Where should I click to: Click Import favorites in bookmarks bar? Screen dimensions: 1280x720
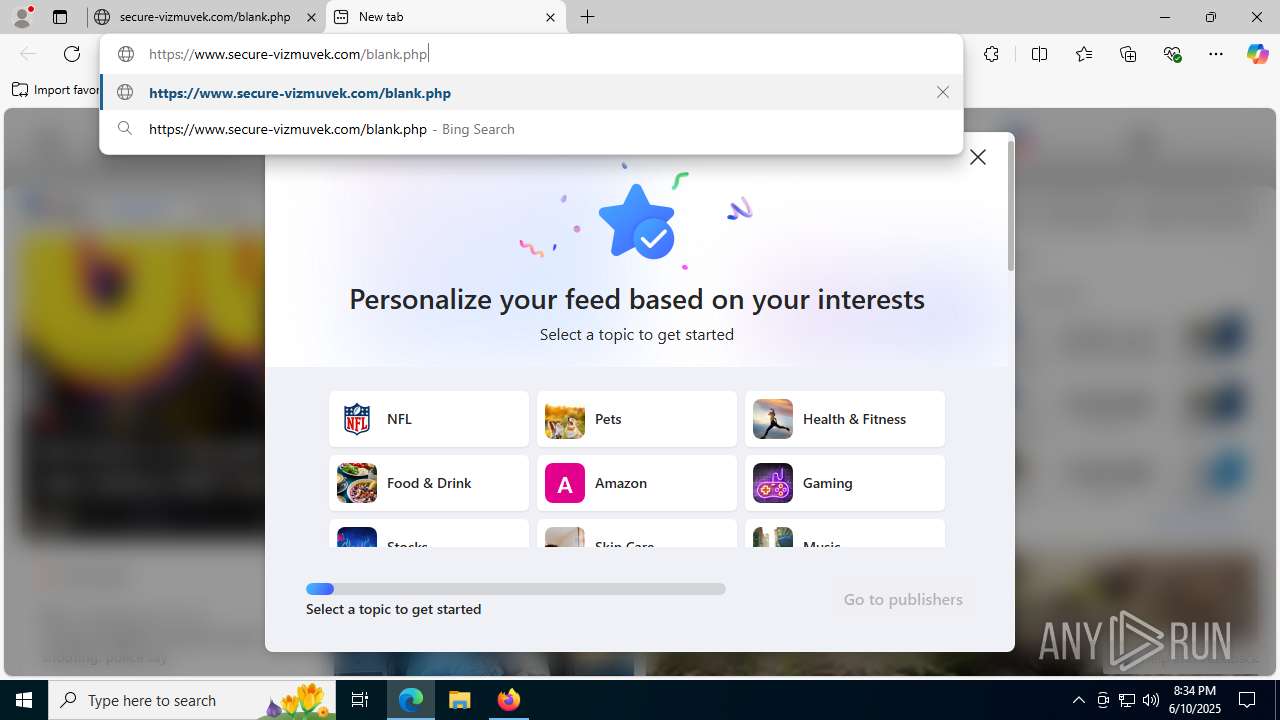[x=56, y=90]
